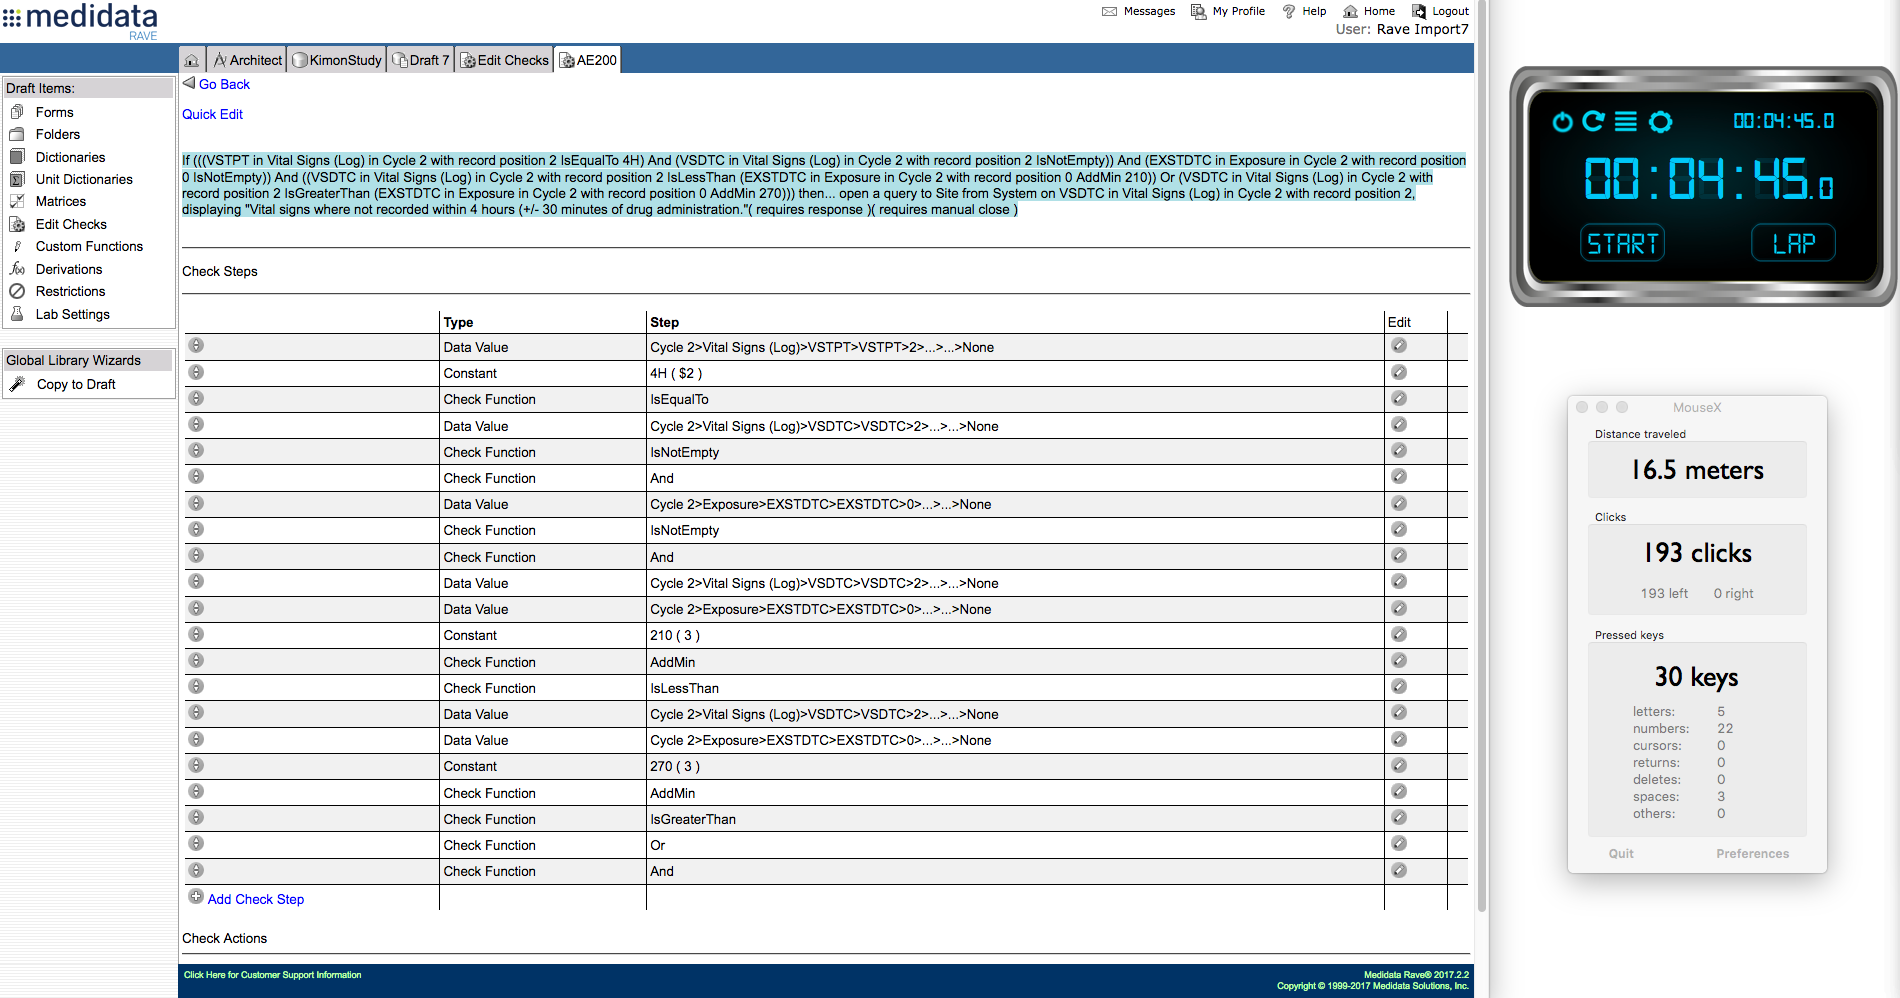
Task: Open the KimonStudy tab
Action: 337,60
